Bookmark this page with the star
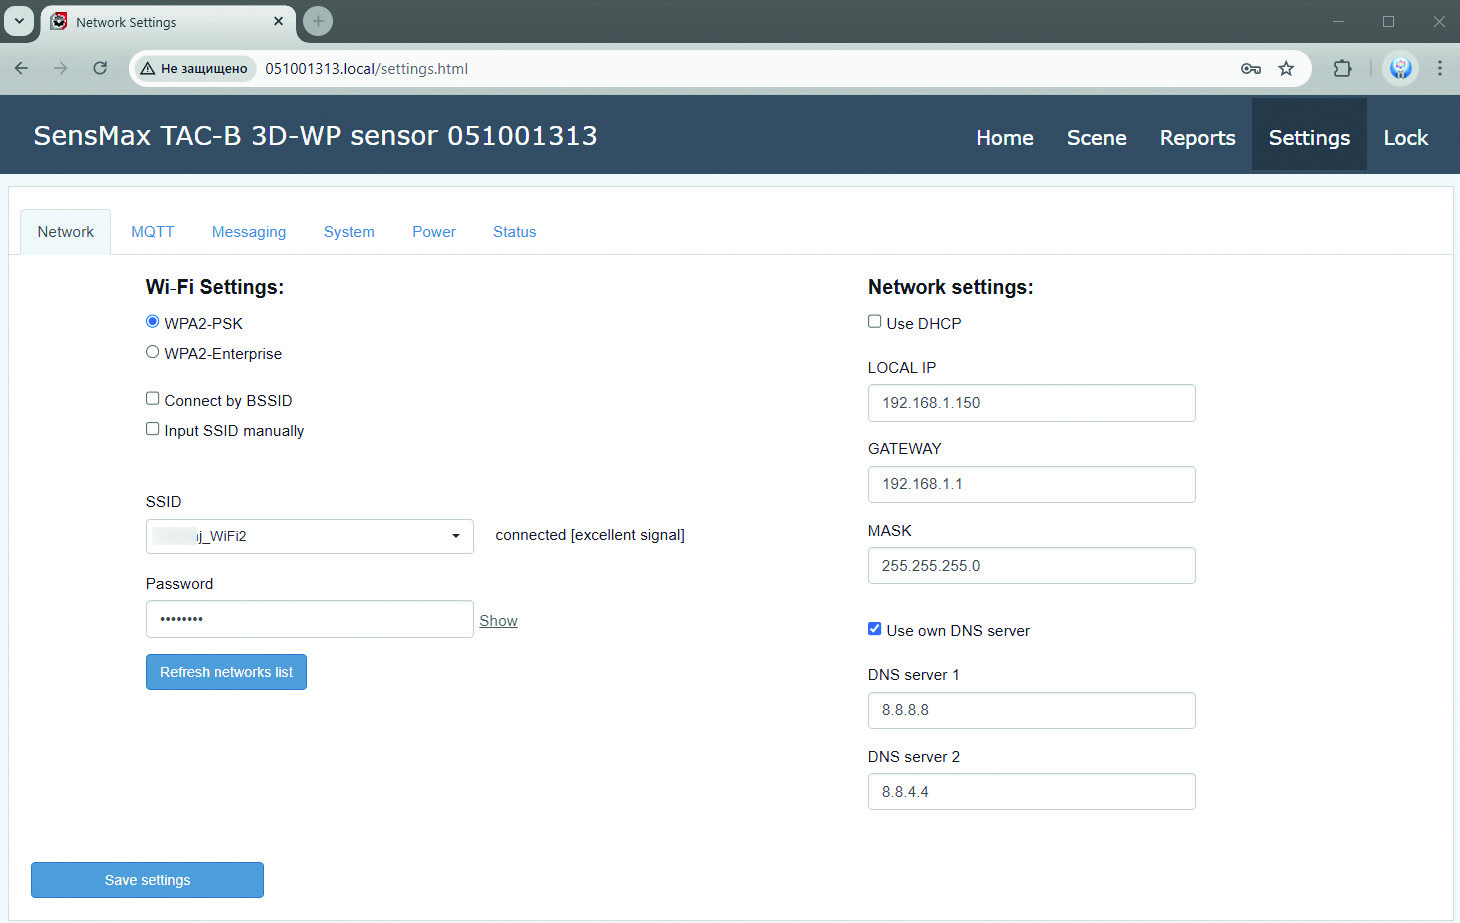This screenshot has height=923, width=1460. 1286,68
